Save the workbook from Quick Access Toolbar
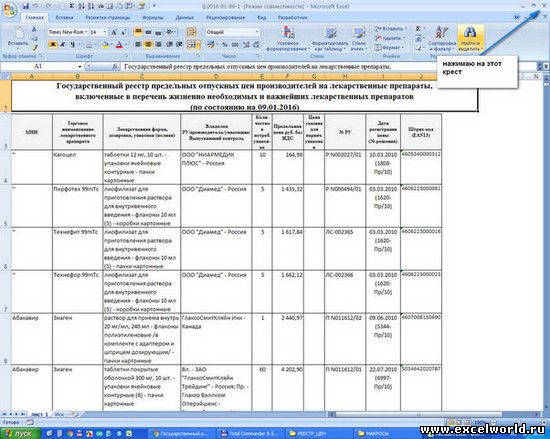 (x=26, y=6)
